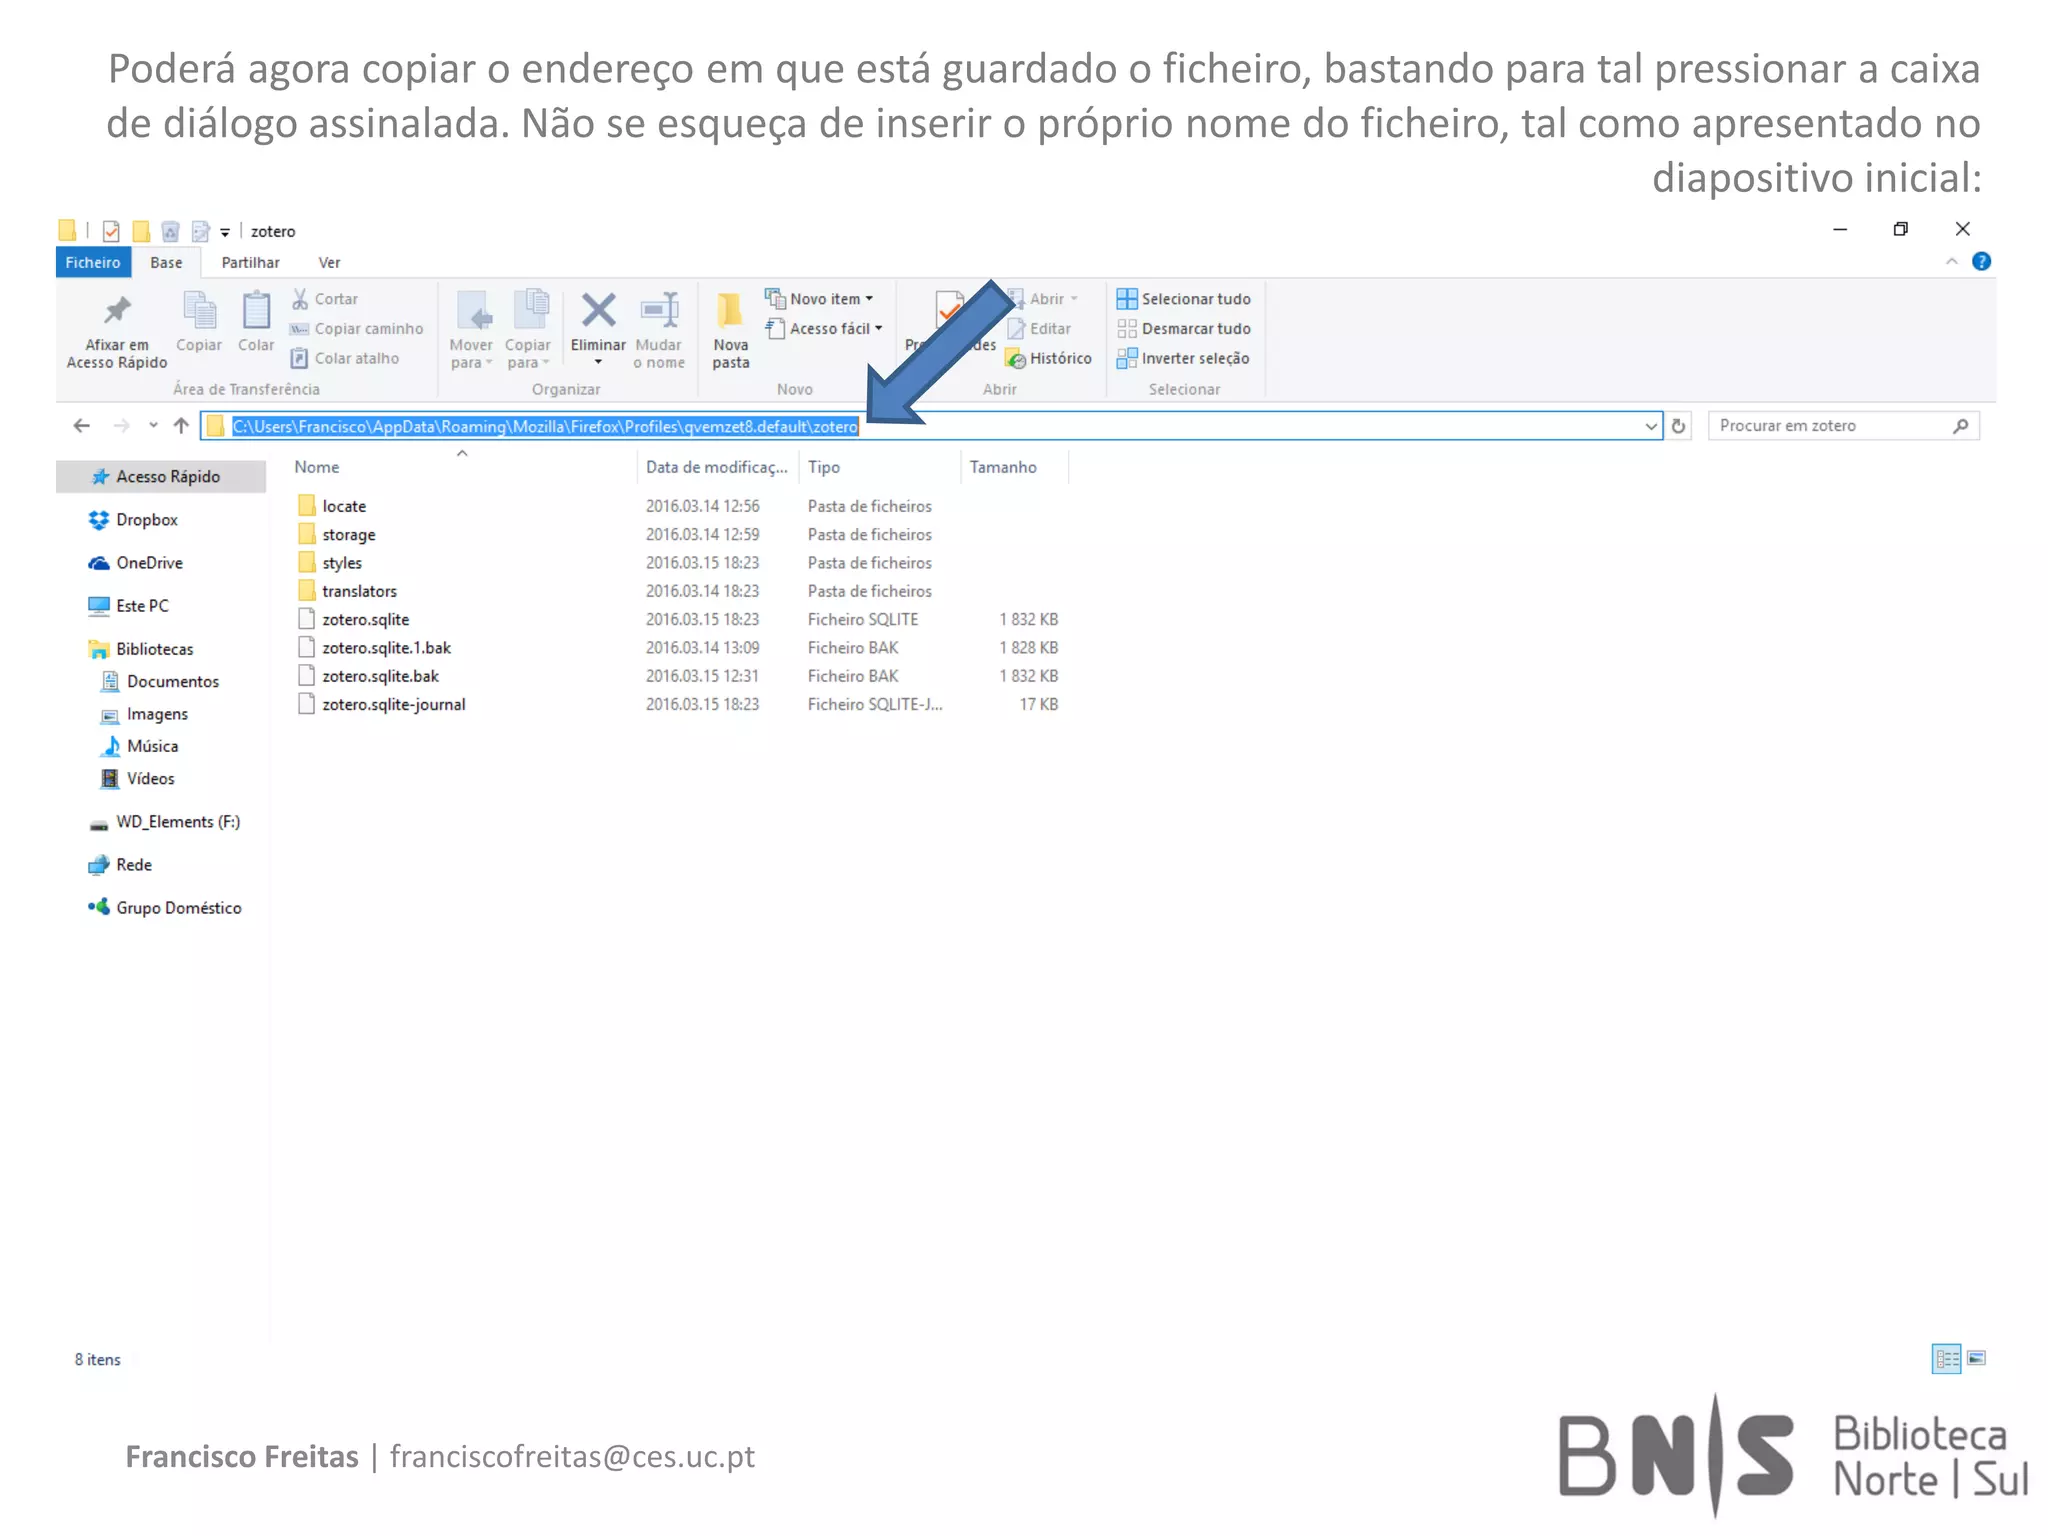Switch to details view icon at bottom right
Viewport: 2048px width, 1536px height.
pos(1946,1359)
